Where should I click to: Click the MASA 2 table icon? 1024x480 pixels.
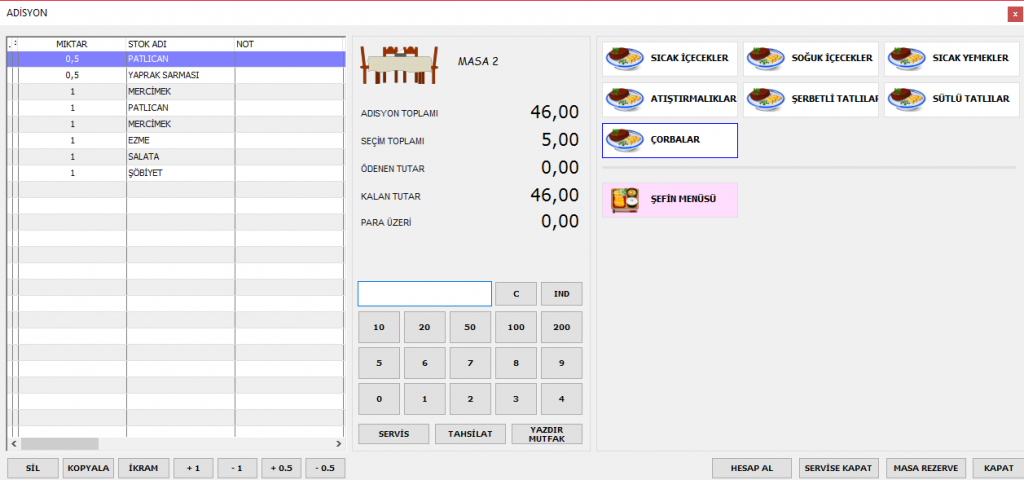397,63
